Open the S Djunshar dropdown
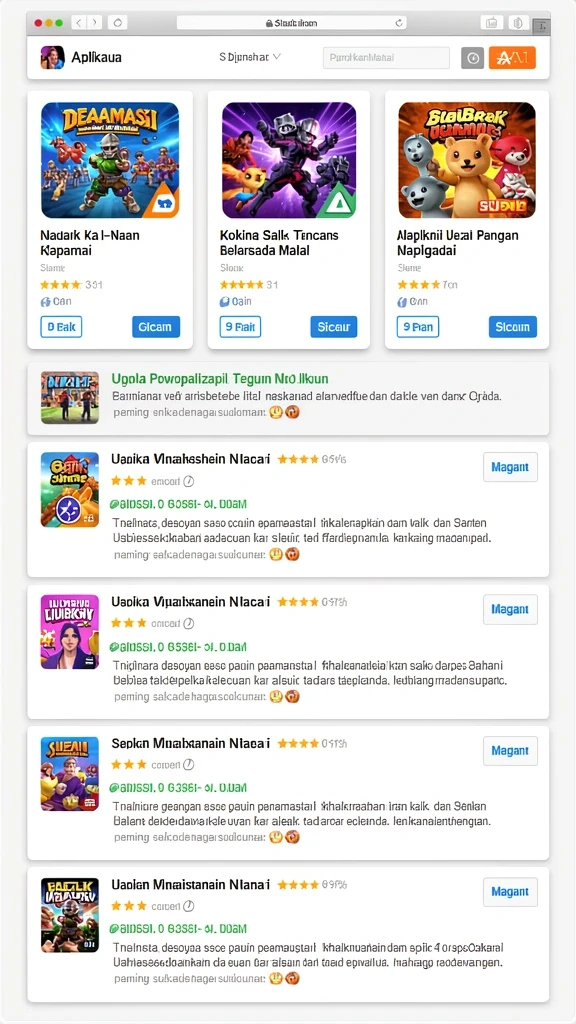The image size is (576, 1024). coord(250,57)
